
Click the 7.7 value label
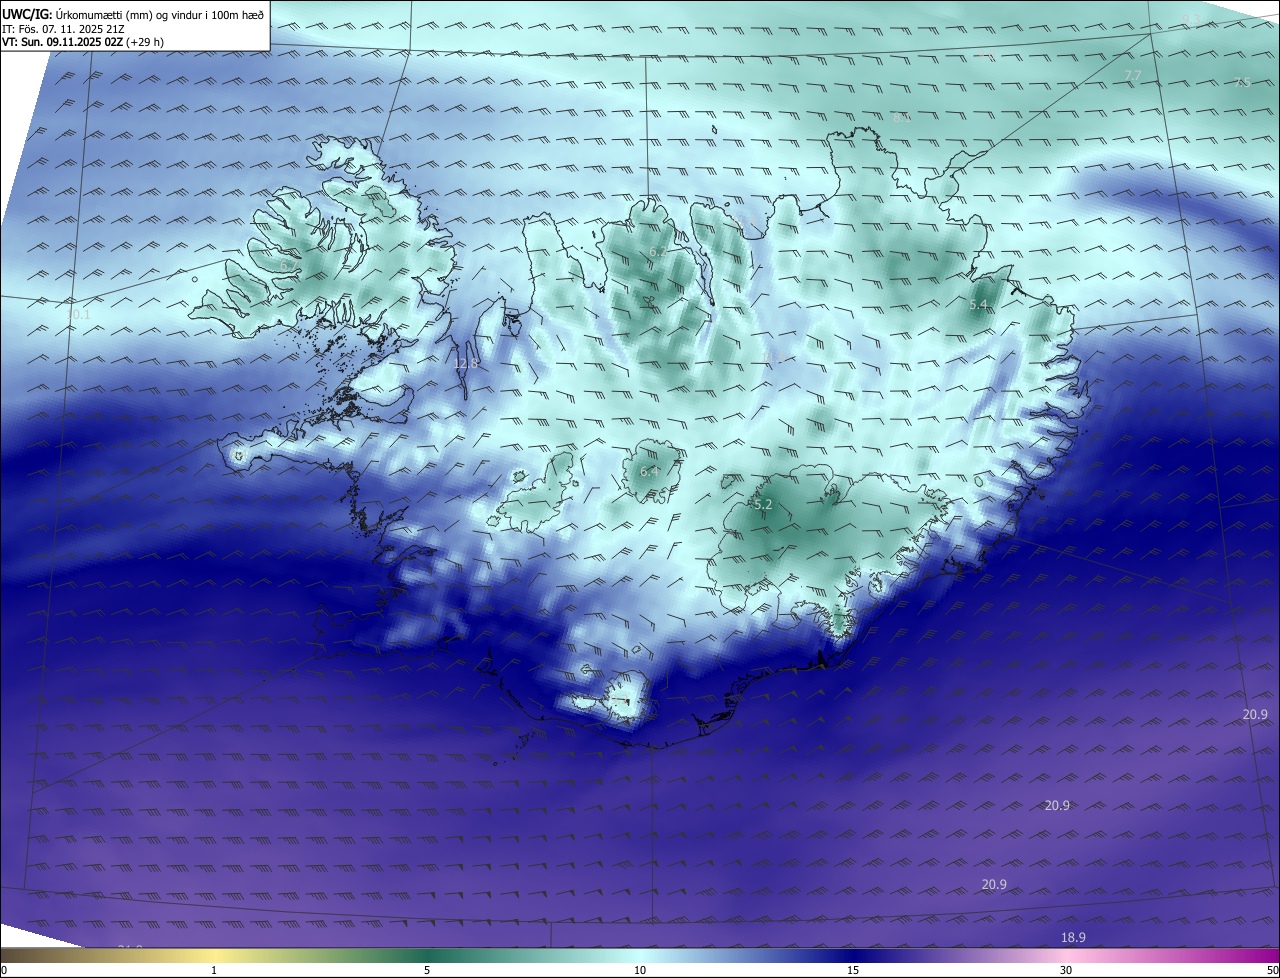(1133, 75)
